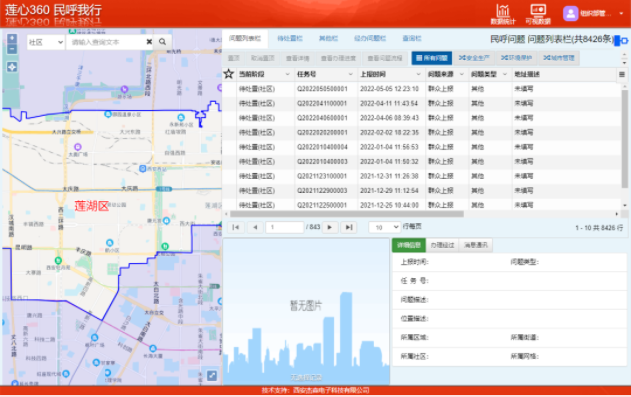Select row with task Q2022020200001
The height and width of the screenshot is (397, 631).
[422, 132]
